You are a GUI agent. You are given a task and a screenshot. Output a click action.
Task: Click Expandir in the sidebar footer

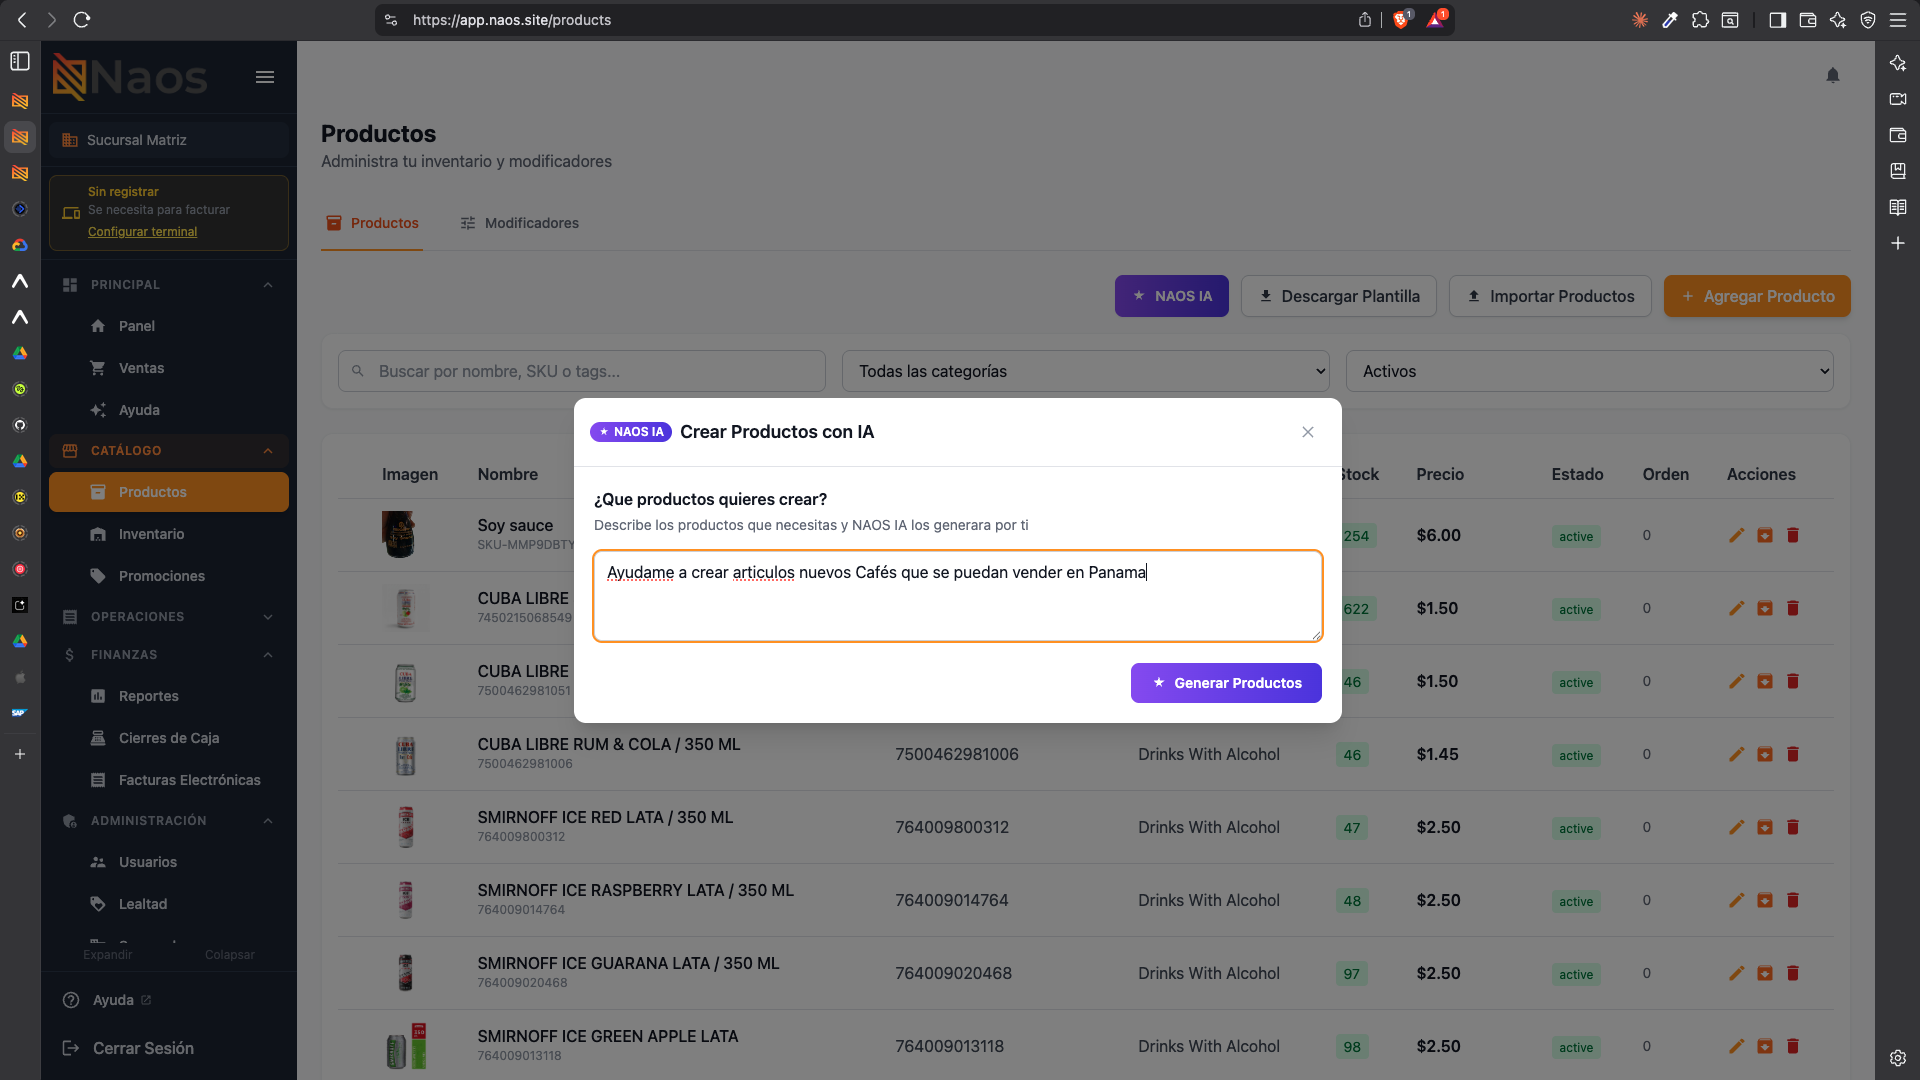point(108,955)
